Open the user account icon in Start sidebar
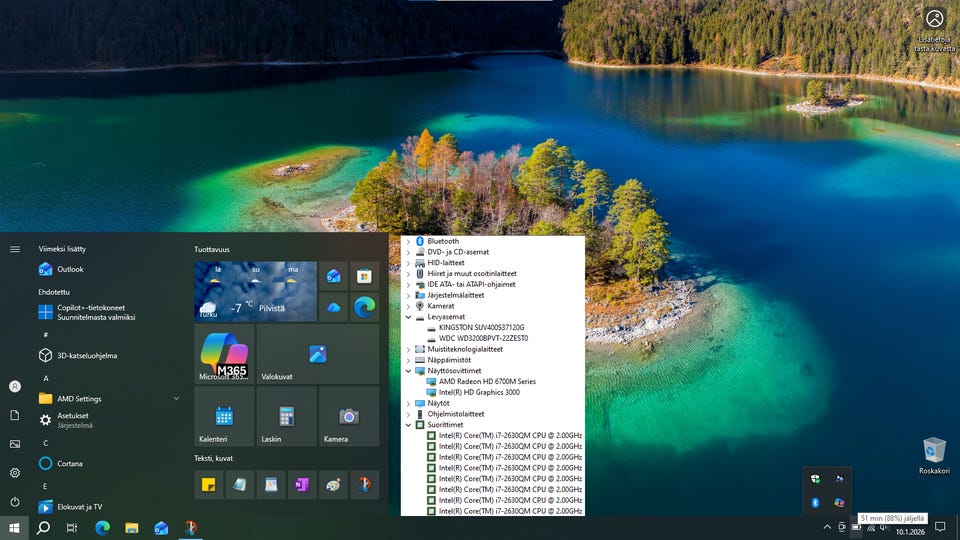Viewport: 960px width, 540px height. (x=15, y=386)
